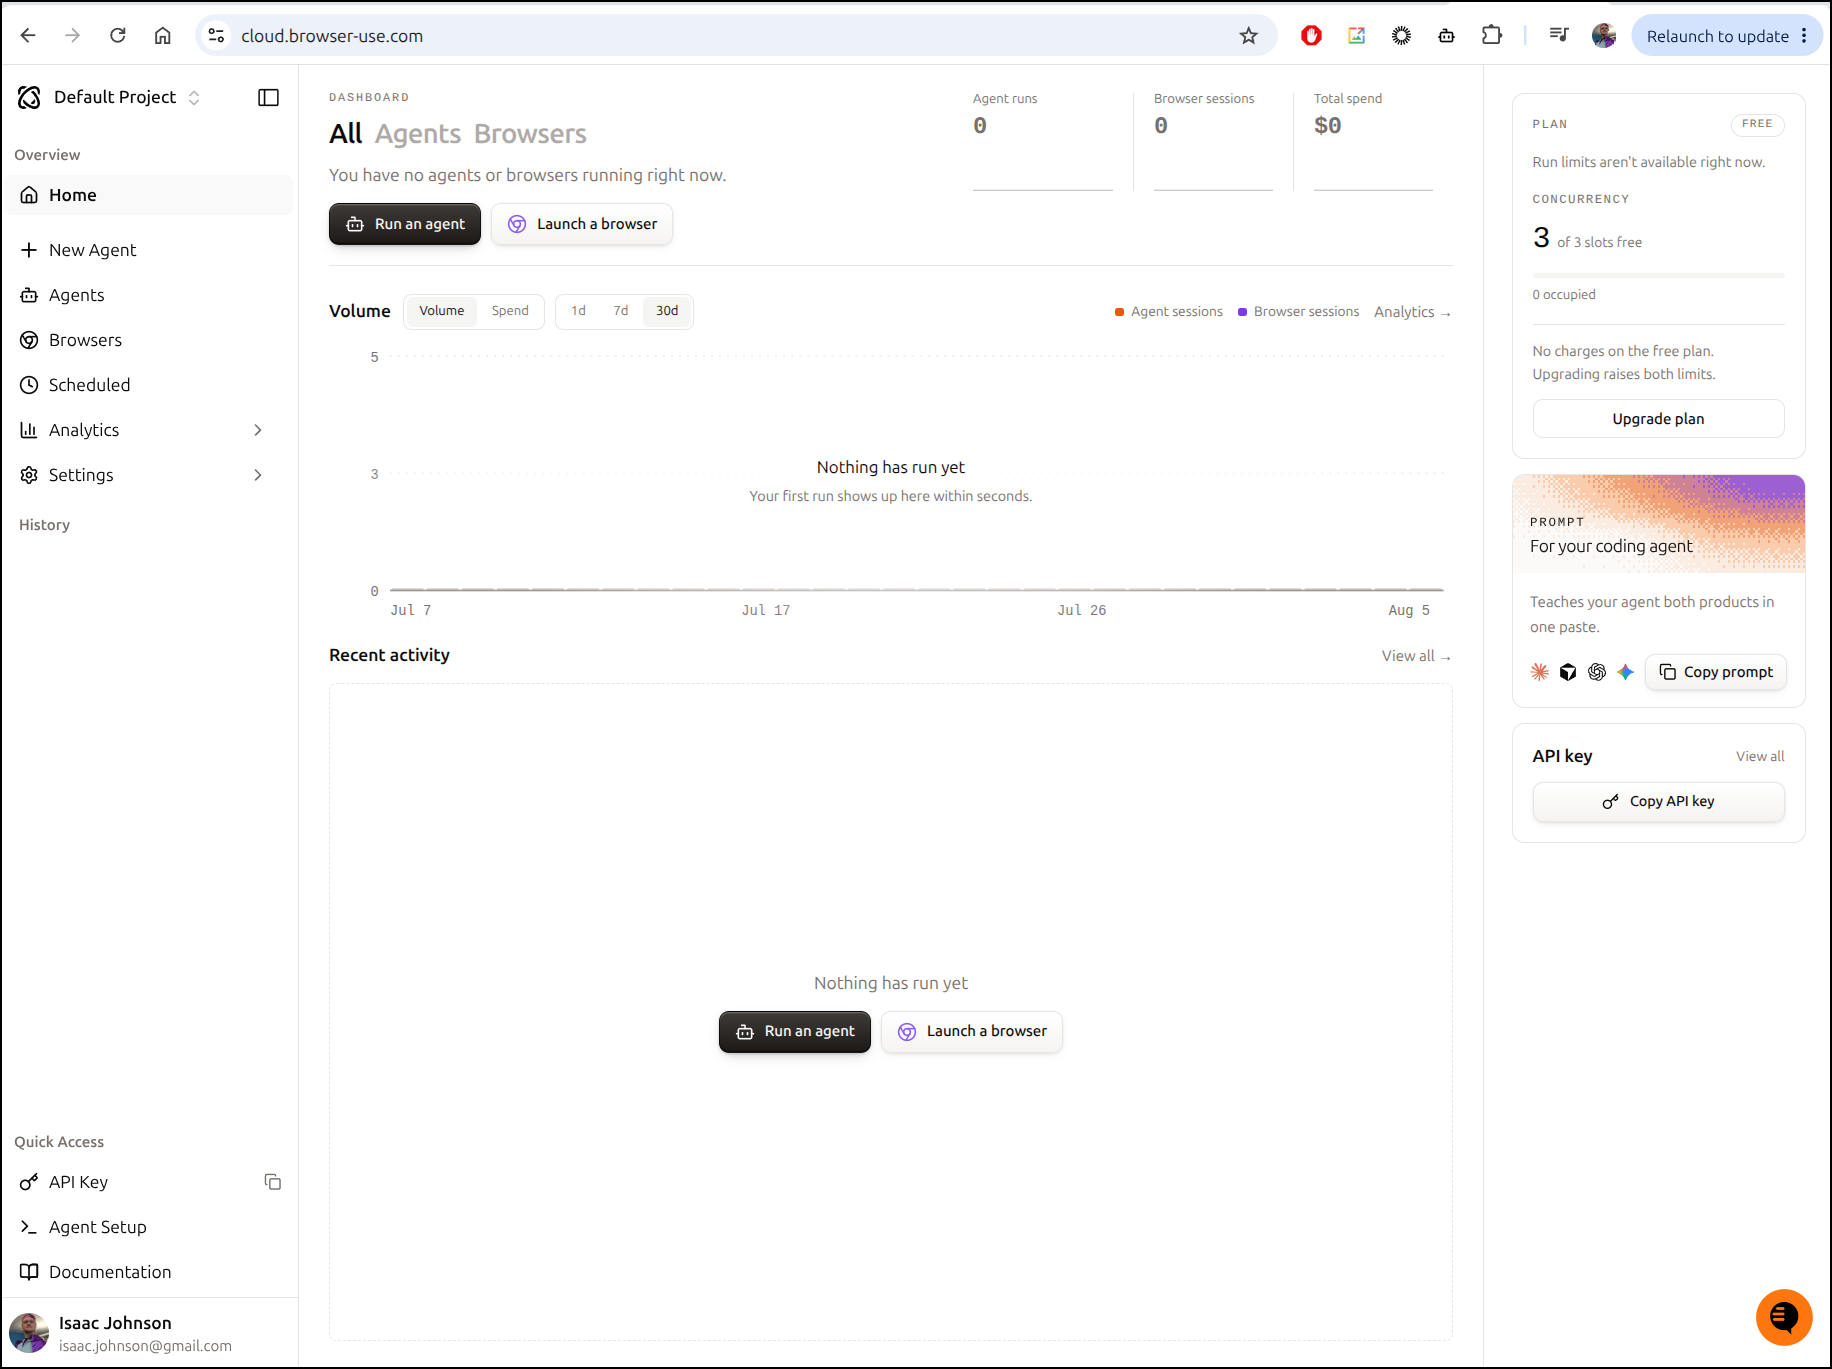
Task: Open the Extensions puzzle icon
Action: tap(1491, 36)
